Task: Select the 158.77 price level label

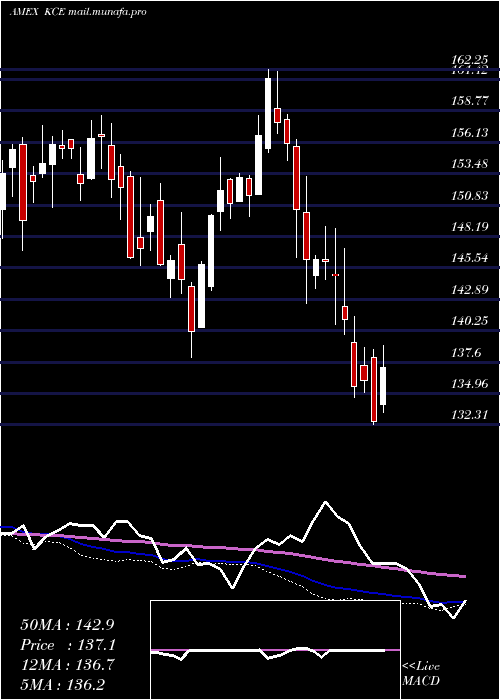Action: 470,101
